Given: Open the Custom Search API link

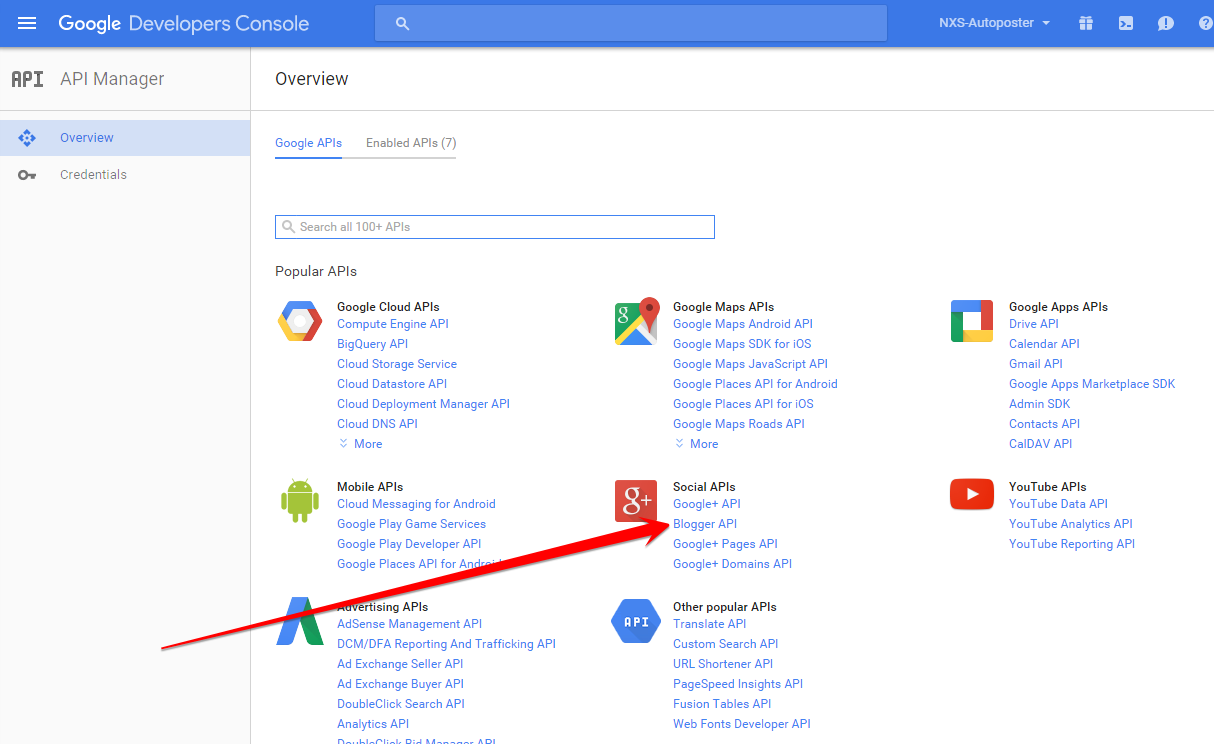Looking at the screenshot, I should point(725,644).
